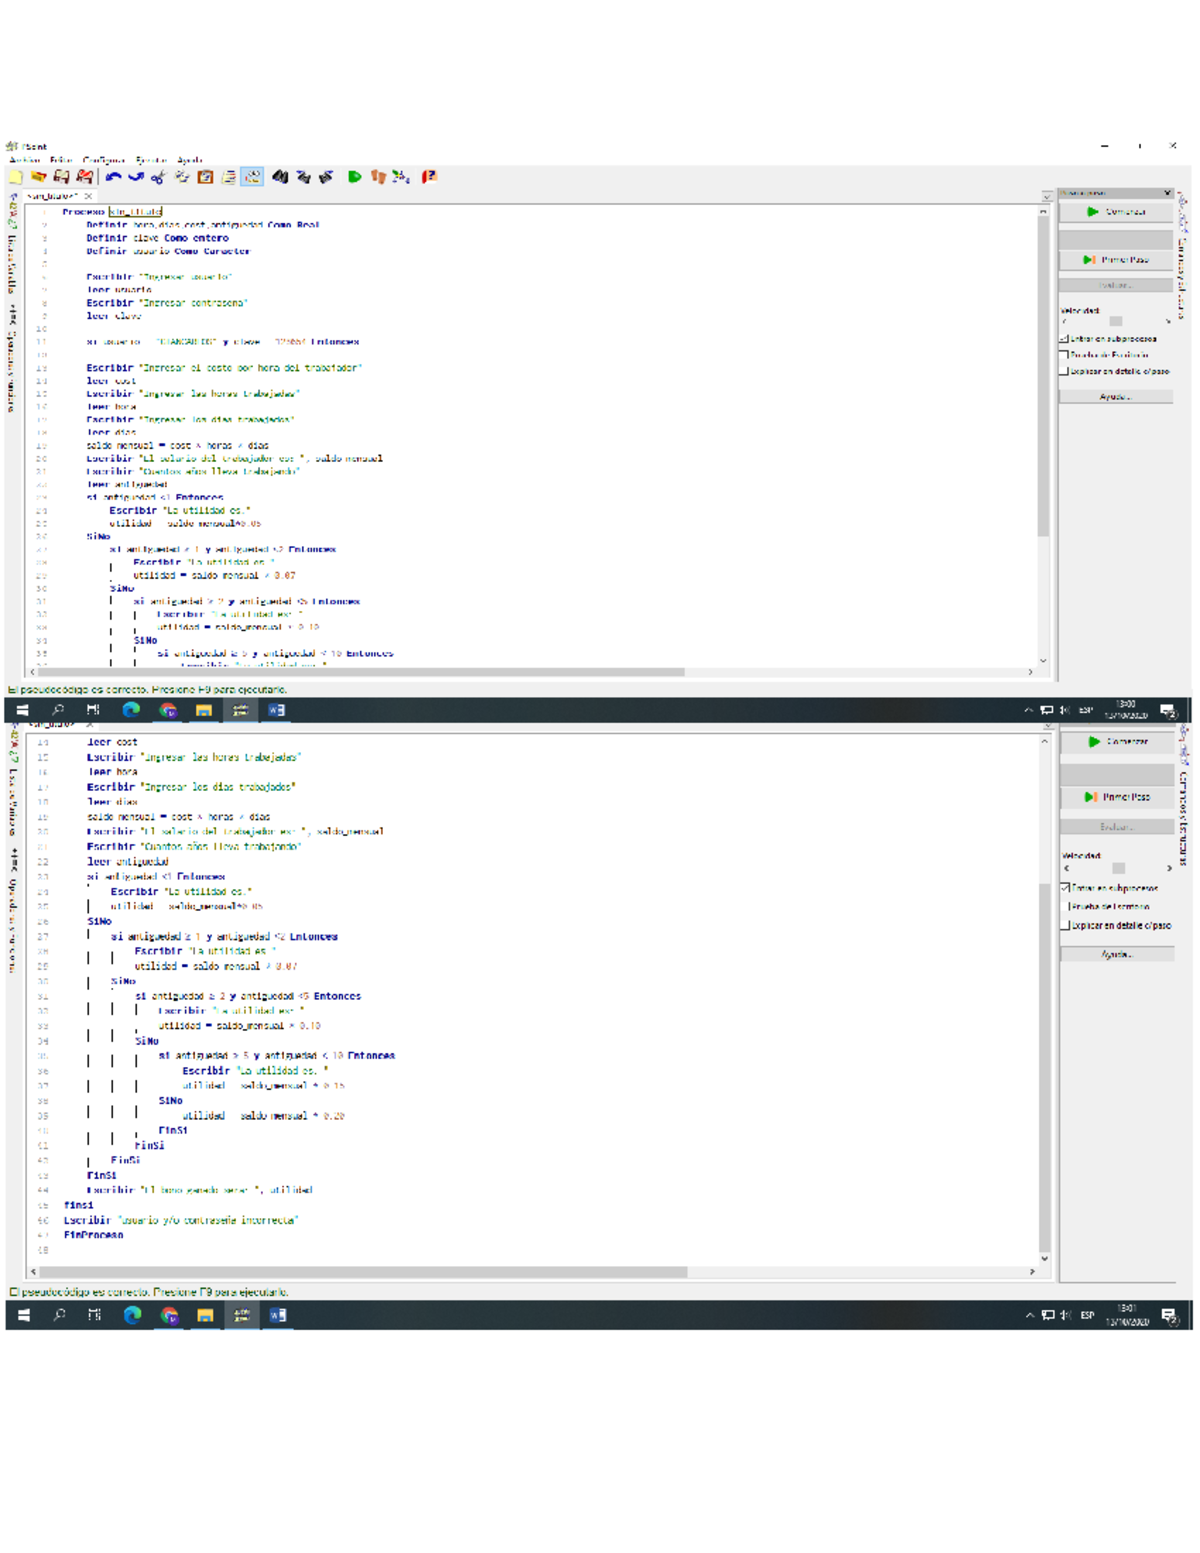Click the Velocidad slider handle in the lower panel
The height and width of the screenshot is (1553, 1200).
pos(1118,868)
